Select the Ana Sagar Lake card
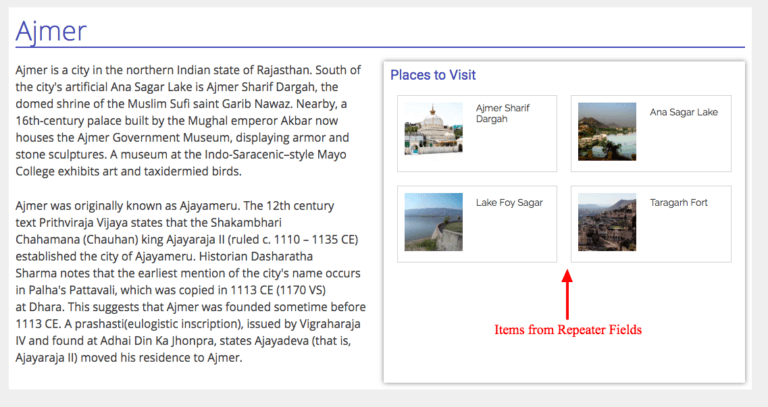The image size is (768, 407). (651, 133)
